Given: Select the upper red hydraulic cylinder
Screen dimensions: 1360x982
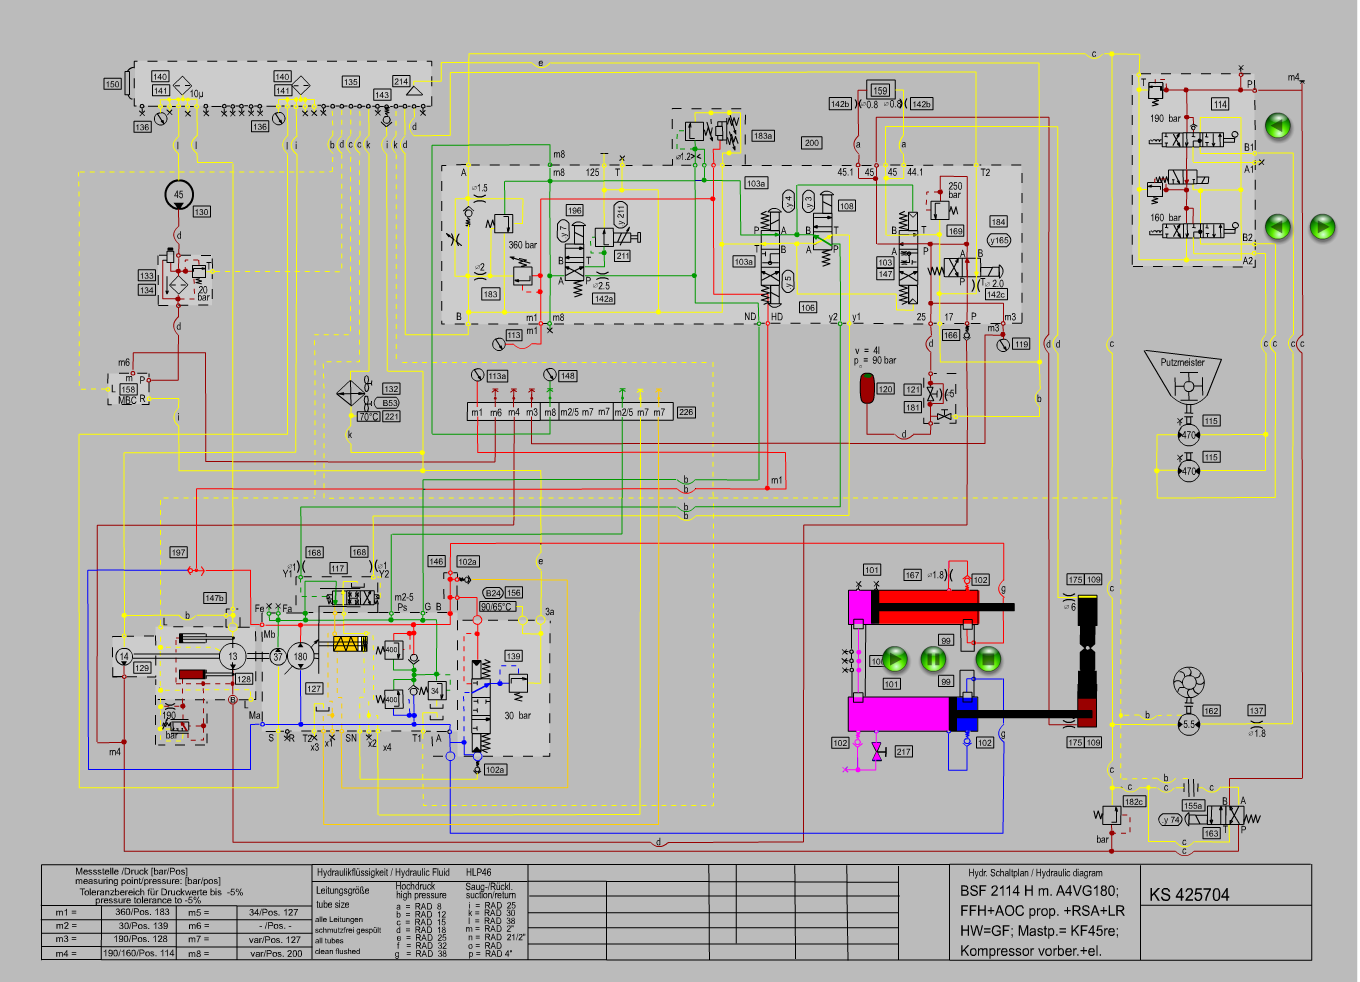Looking at the screenshot, I should (x=913, y=606).
